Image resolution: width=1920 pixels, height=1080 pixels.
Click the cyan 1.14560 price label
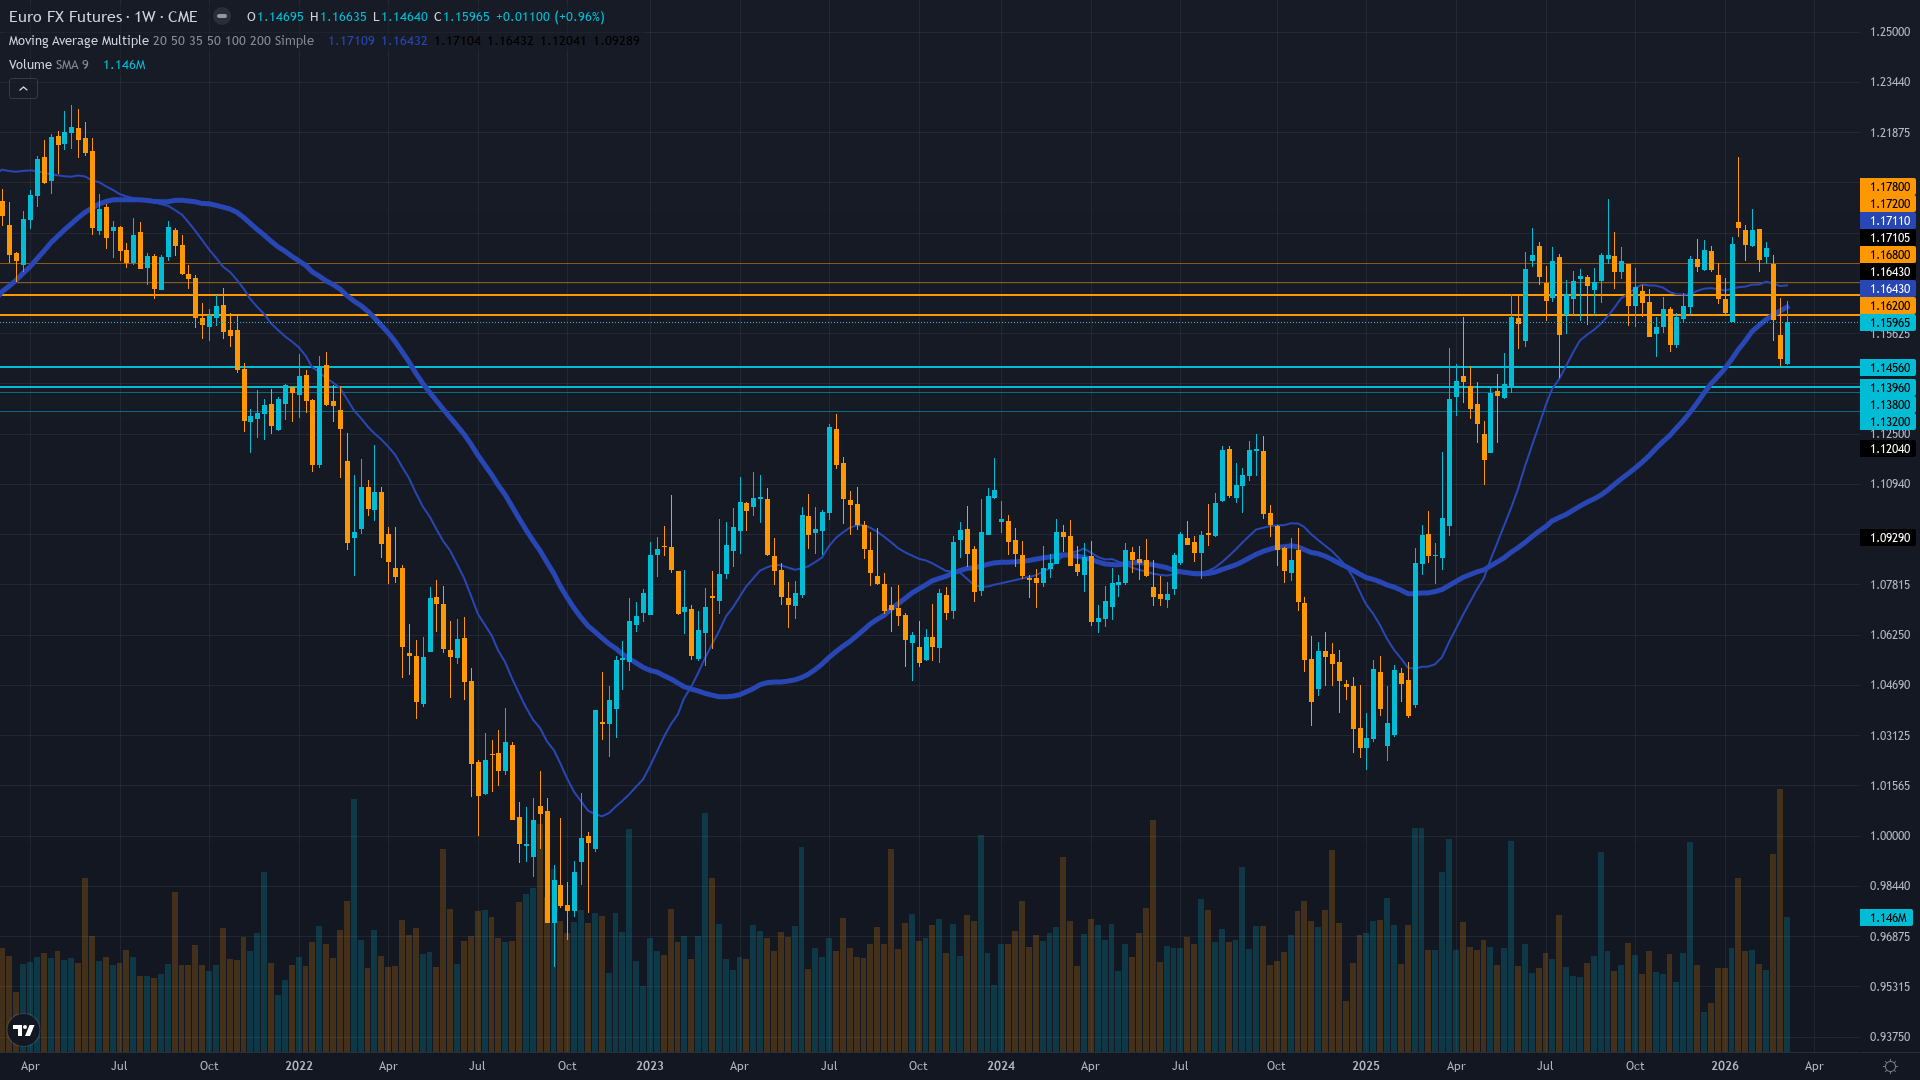pos(1888,368)
